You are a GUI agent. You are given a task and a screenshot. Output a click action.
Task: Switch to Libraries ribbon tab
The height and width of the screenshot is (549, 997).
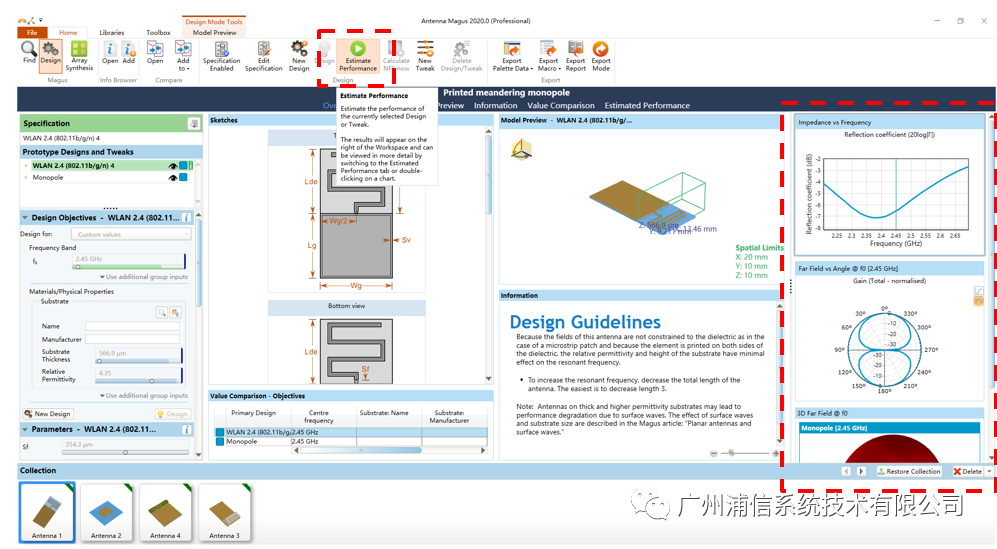112,32
